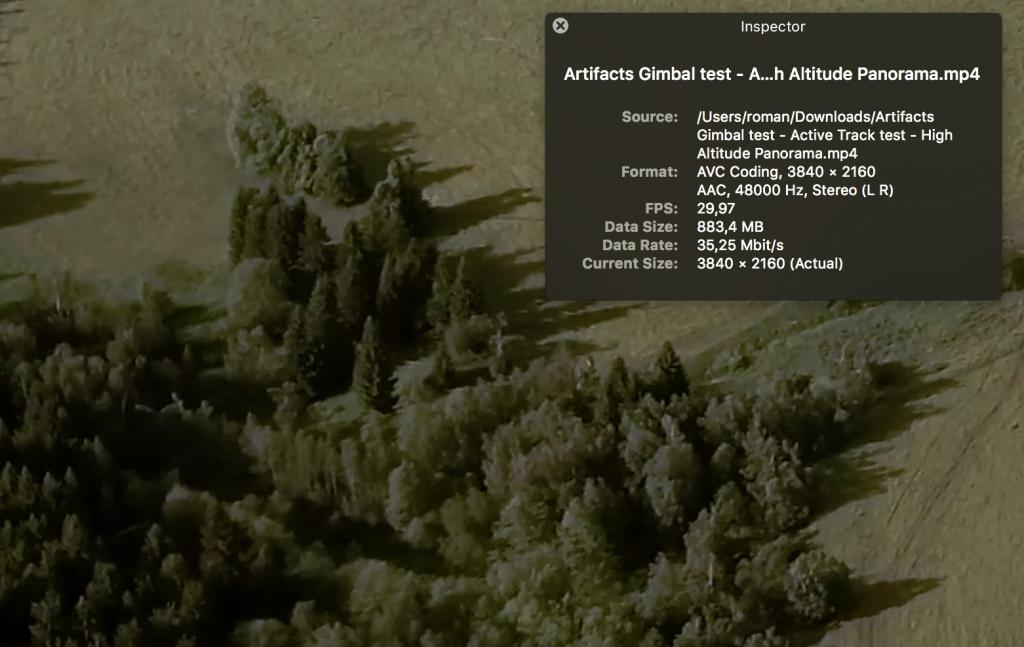Click the 883,4 MB value
This screenshot has width=1024, height=647.
pyautogui.click(x=730, y=227)
